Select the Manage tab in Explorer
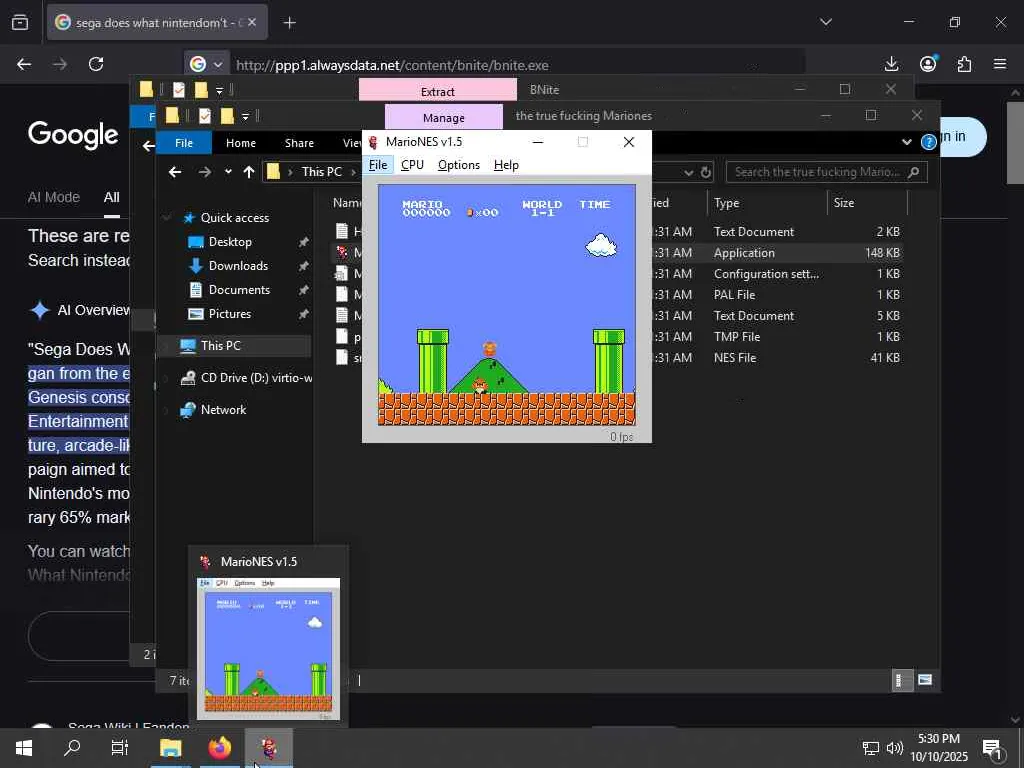Viewport: 1024px width, 768px height. tap(444, 117)
